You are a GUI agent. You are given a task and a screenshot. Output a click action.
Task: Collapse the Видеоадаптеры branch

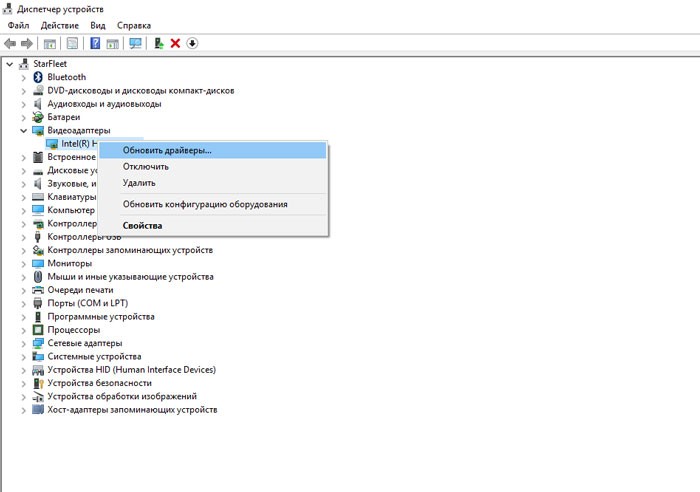(x=23, y=130)
